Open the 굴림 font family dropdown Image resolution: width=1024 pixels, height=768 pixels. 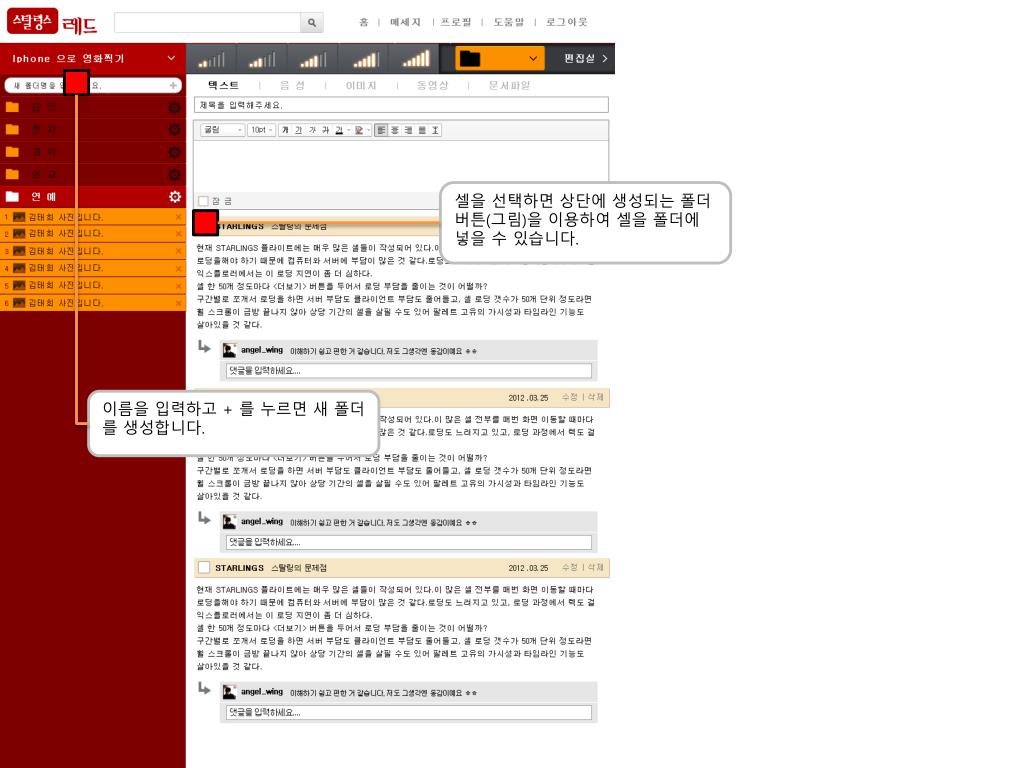tap(223, 130)
